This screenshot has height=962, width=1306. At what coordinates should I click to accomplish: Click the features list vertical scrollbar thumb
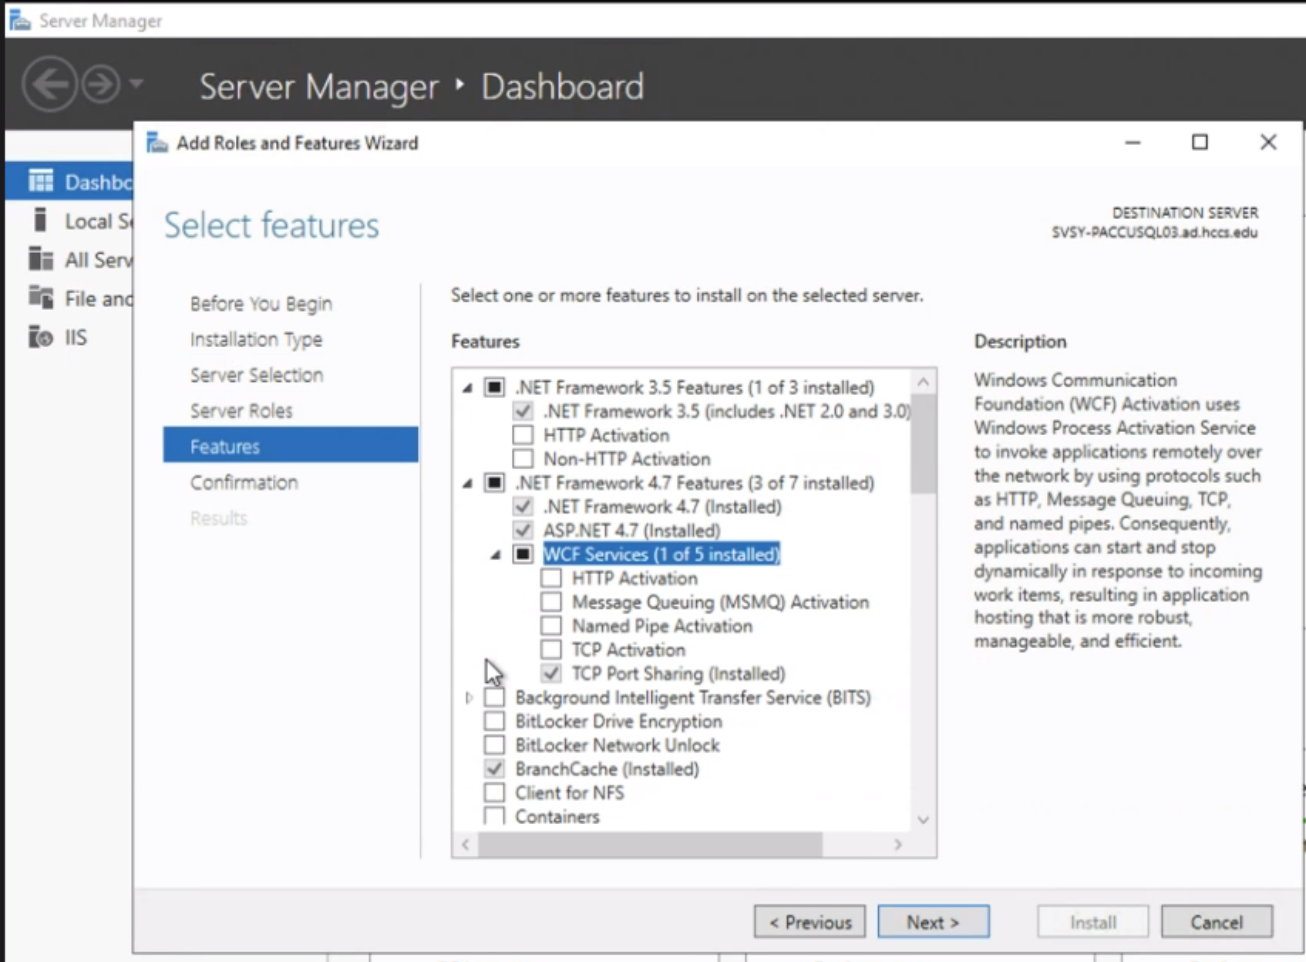pos(924,444)
